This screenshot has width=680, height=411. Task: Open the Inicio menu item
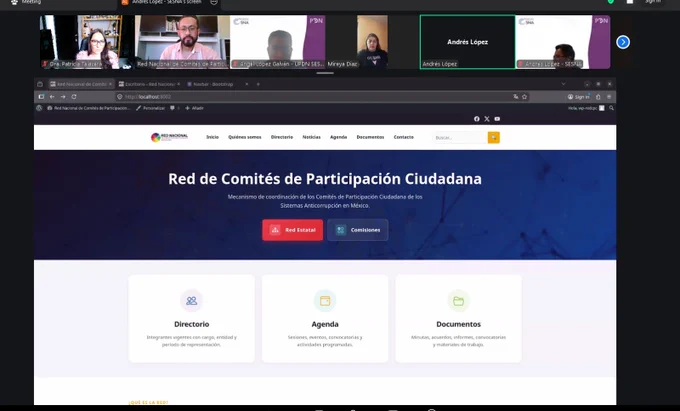(x=212, y=137)
